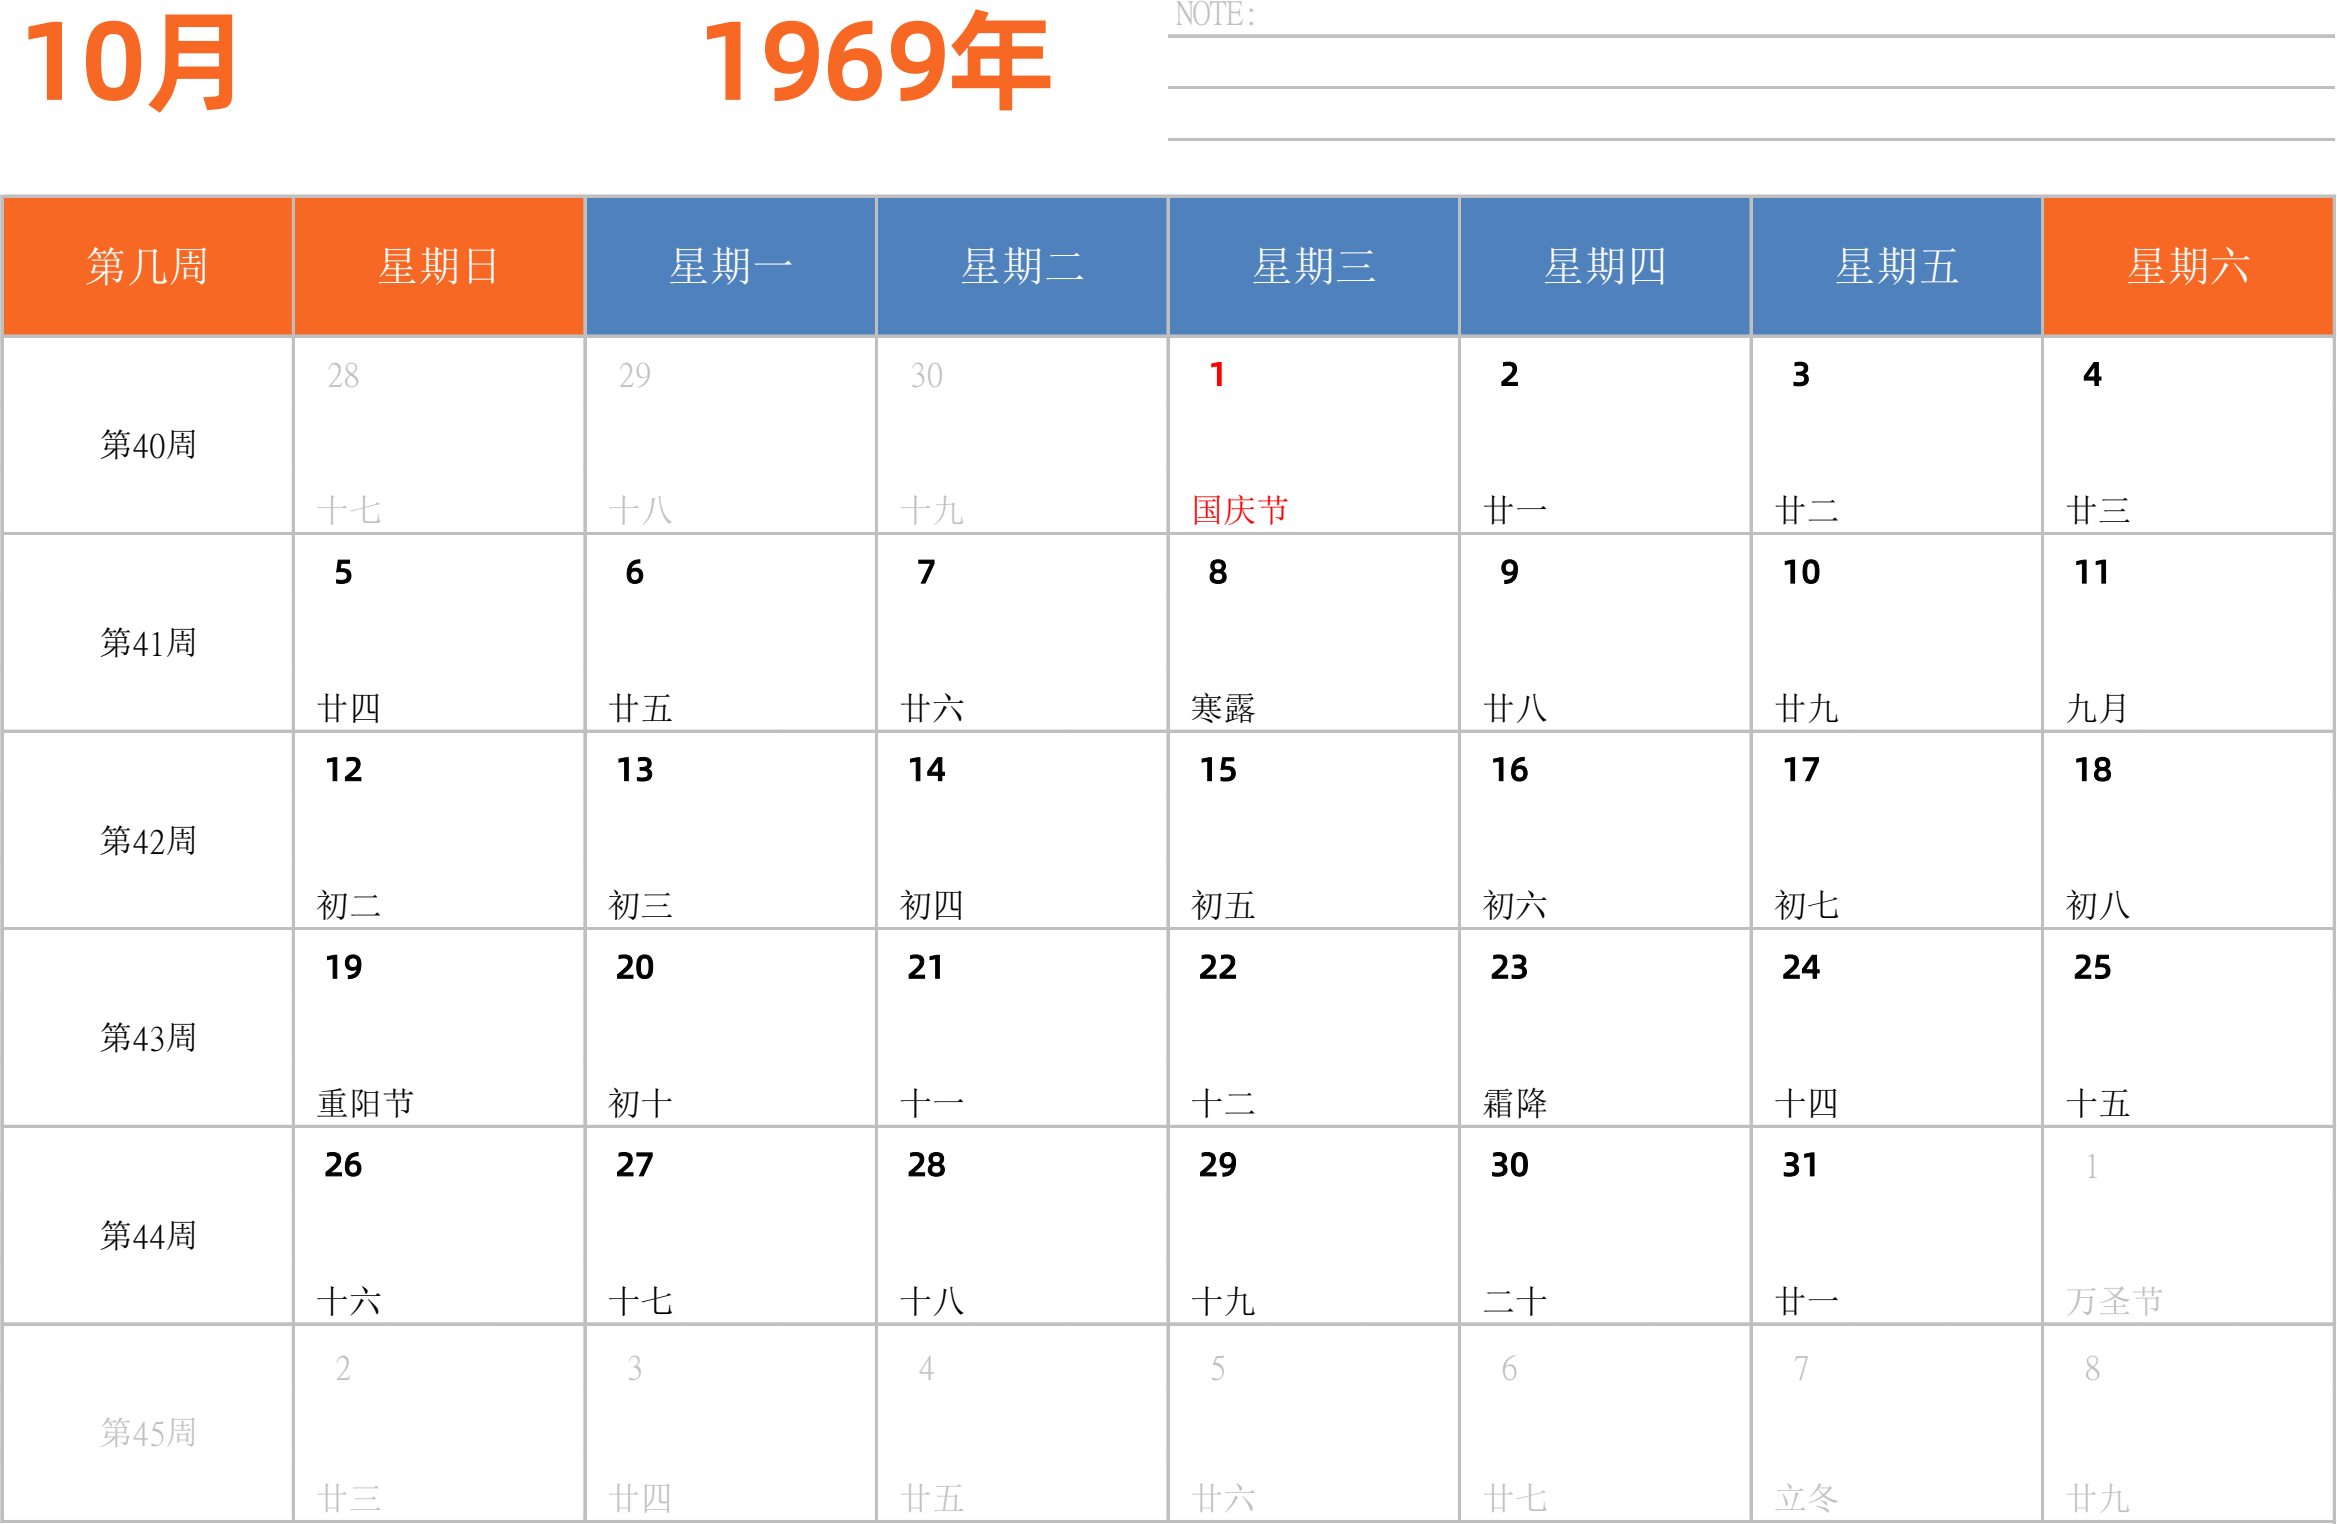Click date 8 in week 41
Viewport: 2337px width, 1524px height.
pos(1217,573)
